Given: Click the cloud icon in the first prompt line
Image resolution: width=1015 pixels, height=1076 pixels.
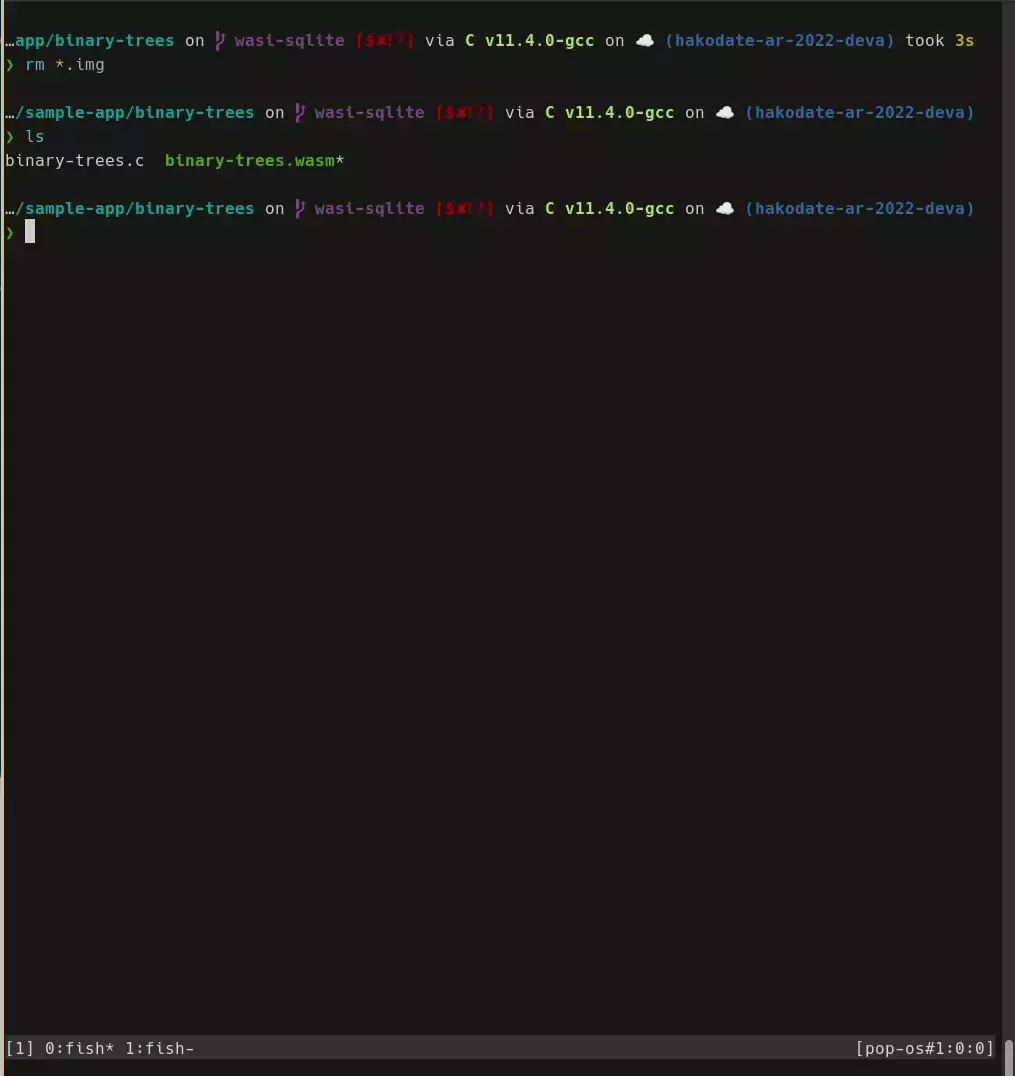Looking at the screenshot, I should coord(644,40).
